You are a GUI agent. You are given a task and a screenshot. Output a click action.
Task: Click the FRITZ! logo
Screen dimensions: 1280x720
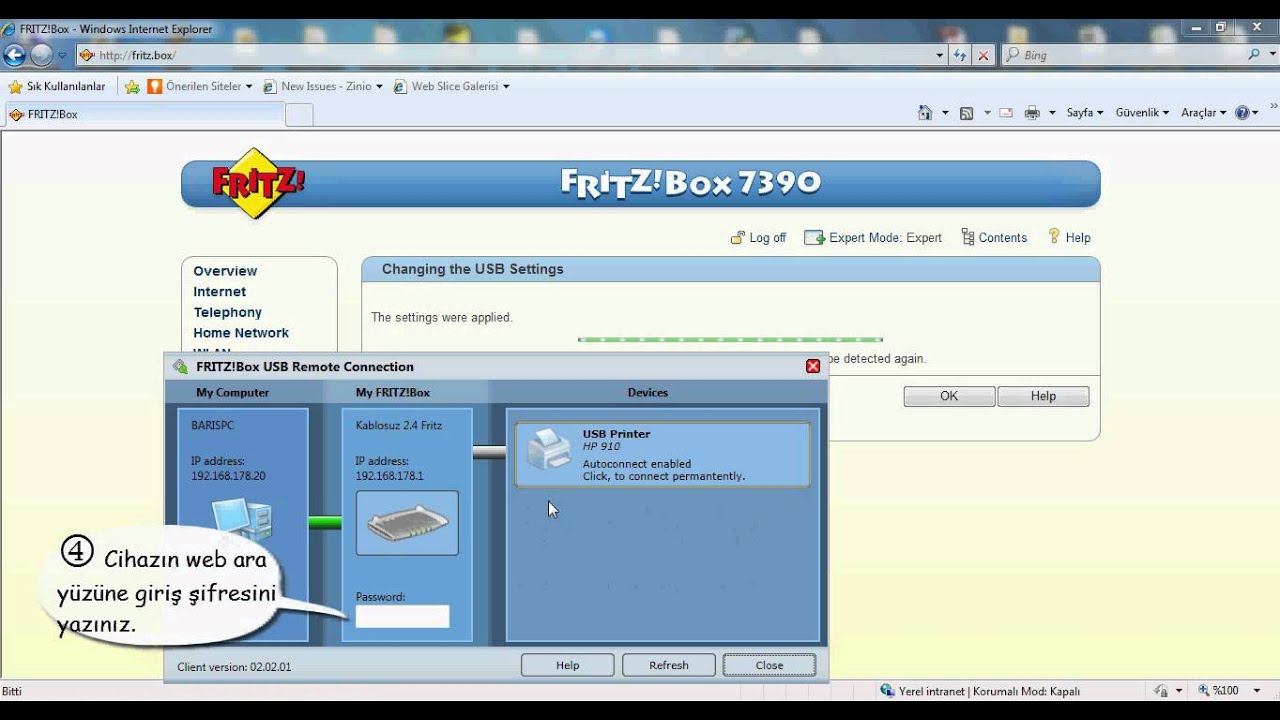pos(258,183)
